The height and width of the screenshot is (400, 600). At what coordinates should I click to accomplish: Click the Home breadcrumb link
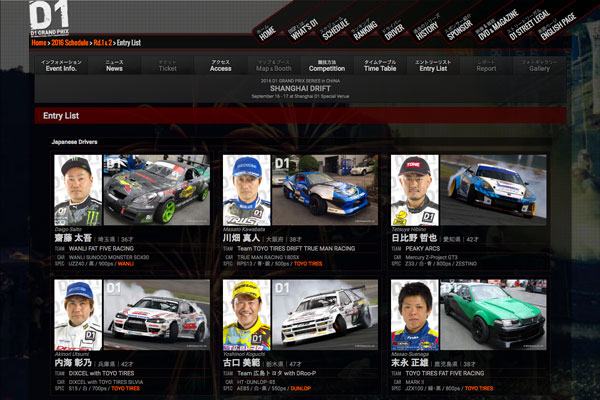click(38, 44)
